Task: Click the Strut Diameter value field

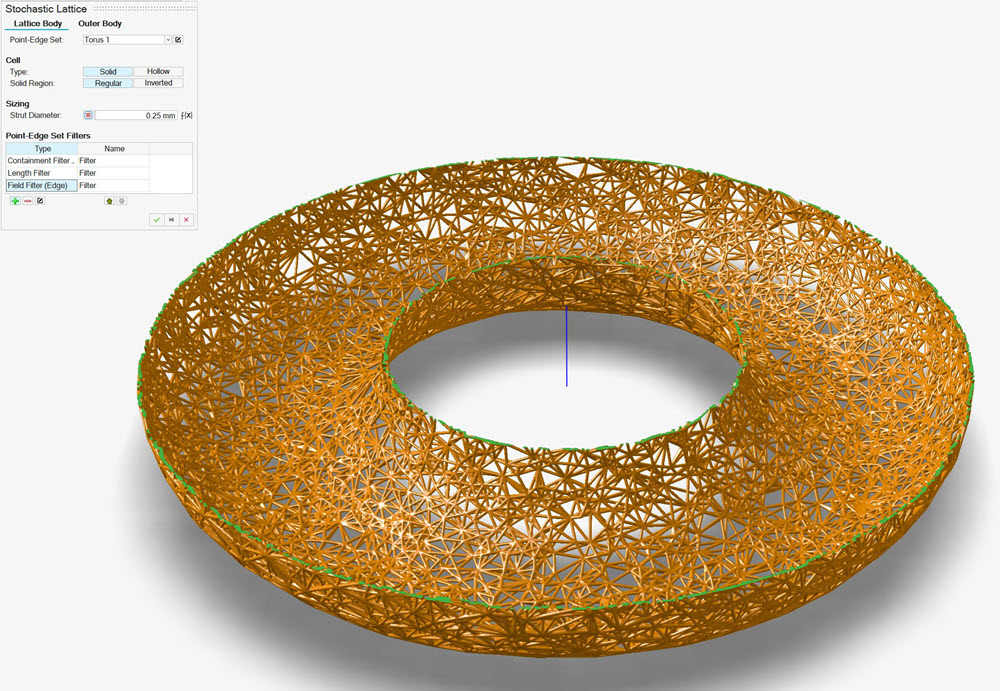Action: 136,116
